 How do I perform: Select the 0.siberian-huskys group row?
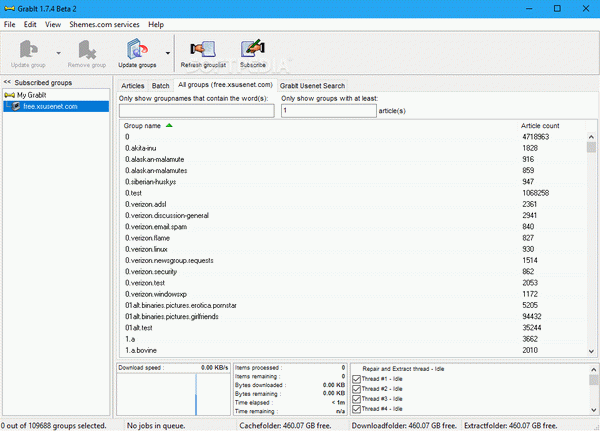click(353, 181)
